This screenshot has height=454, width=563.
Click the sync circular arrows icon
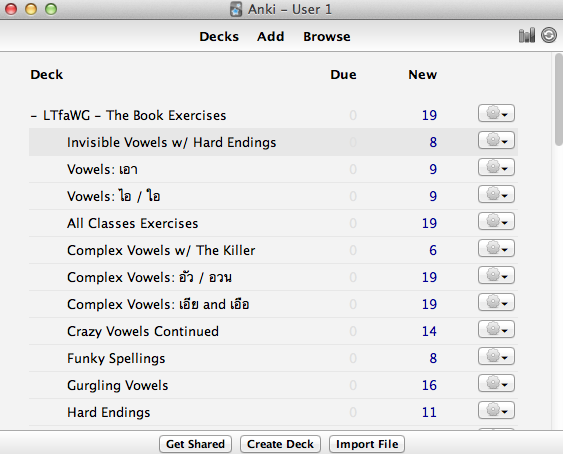pos(549,35)
